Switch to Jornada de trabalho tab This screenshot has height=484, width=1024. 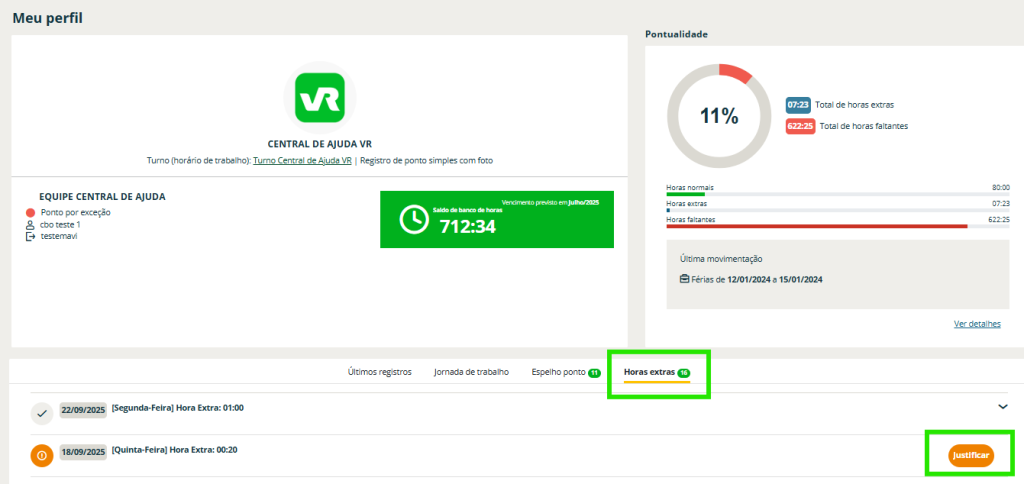(471, 372)
